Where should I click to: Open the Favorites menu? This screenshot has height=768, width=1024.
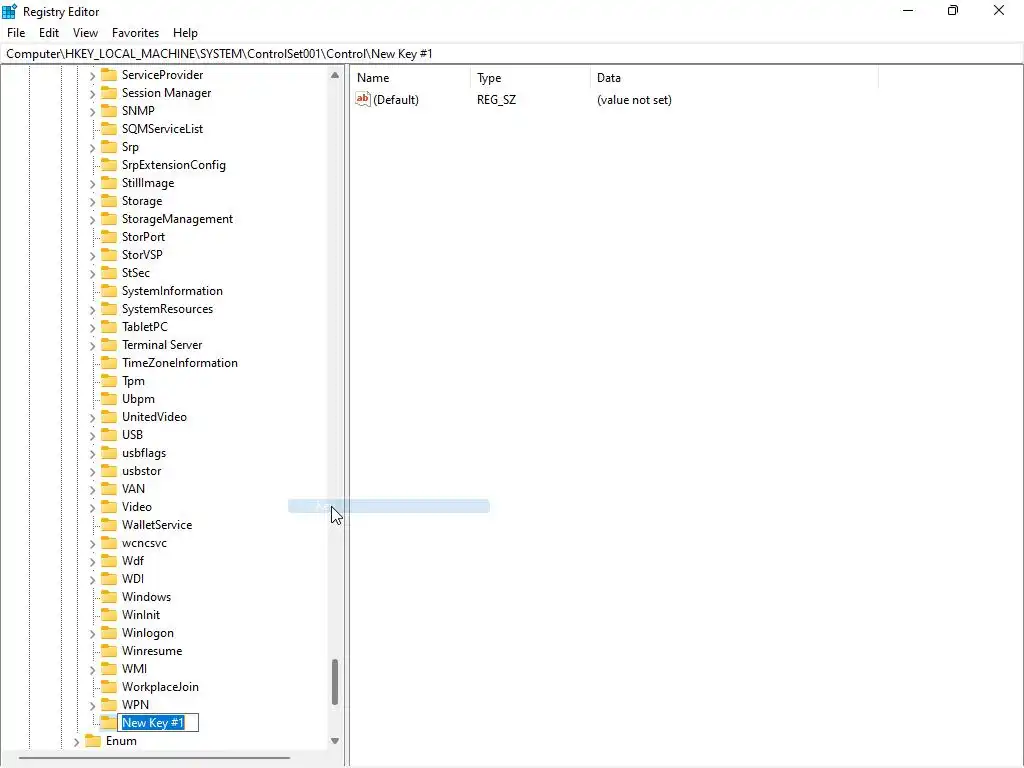tap(135, 33)
